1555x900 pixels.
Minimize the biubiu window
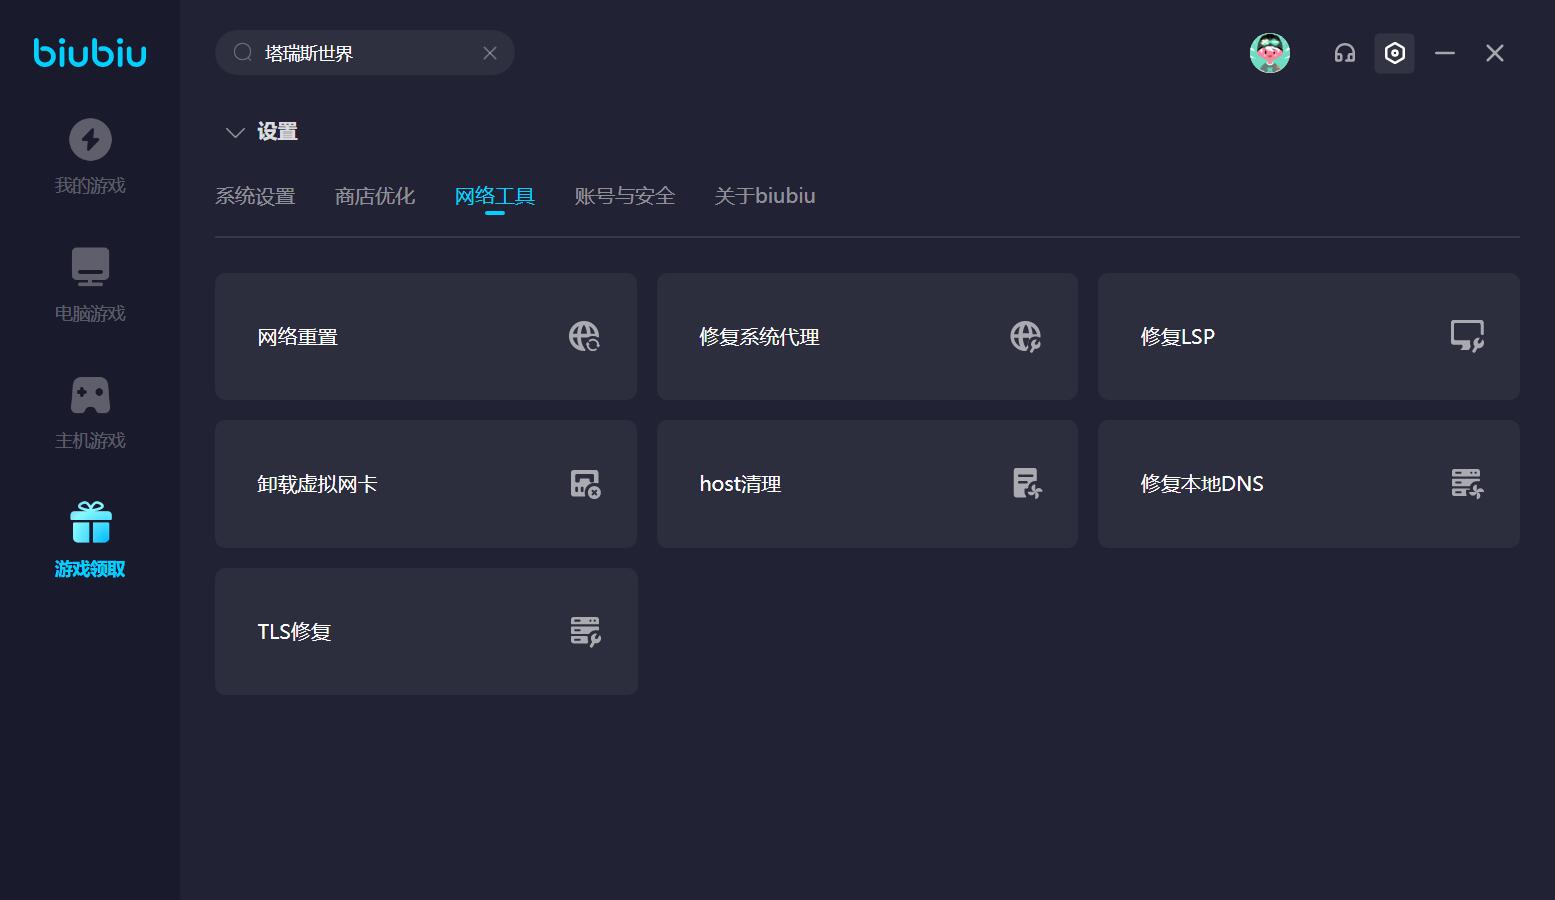pyautogui.click(x=1445, y=53)
